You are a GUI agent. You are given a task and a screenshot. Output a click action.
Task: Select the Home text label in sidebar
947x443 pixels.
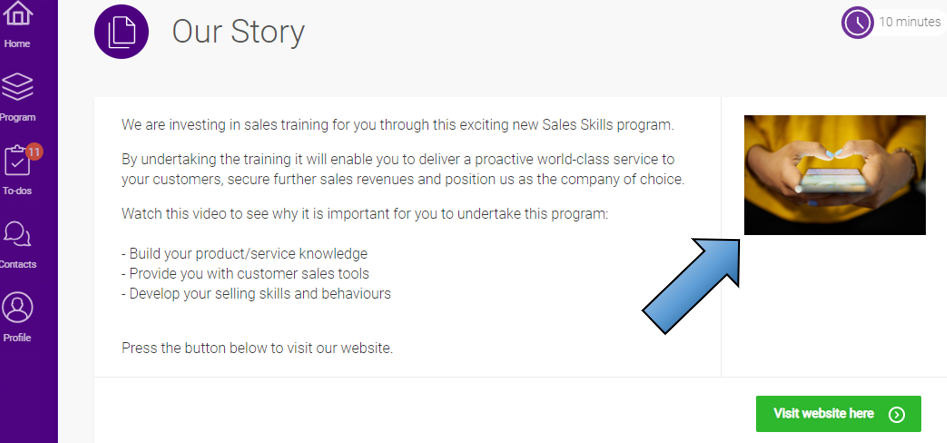coord(17,44)
